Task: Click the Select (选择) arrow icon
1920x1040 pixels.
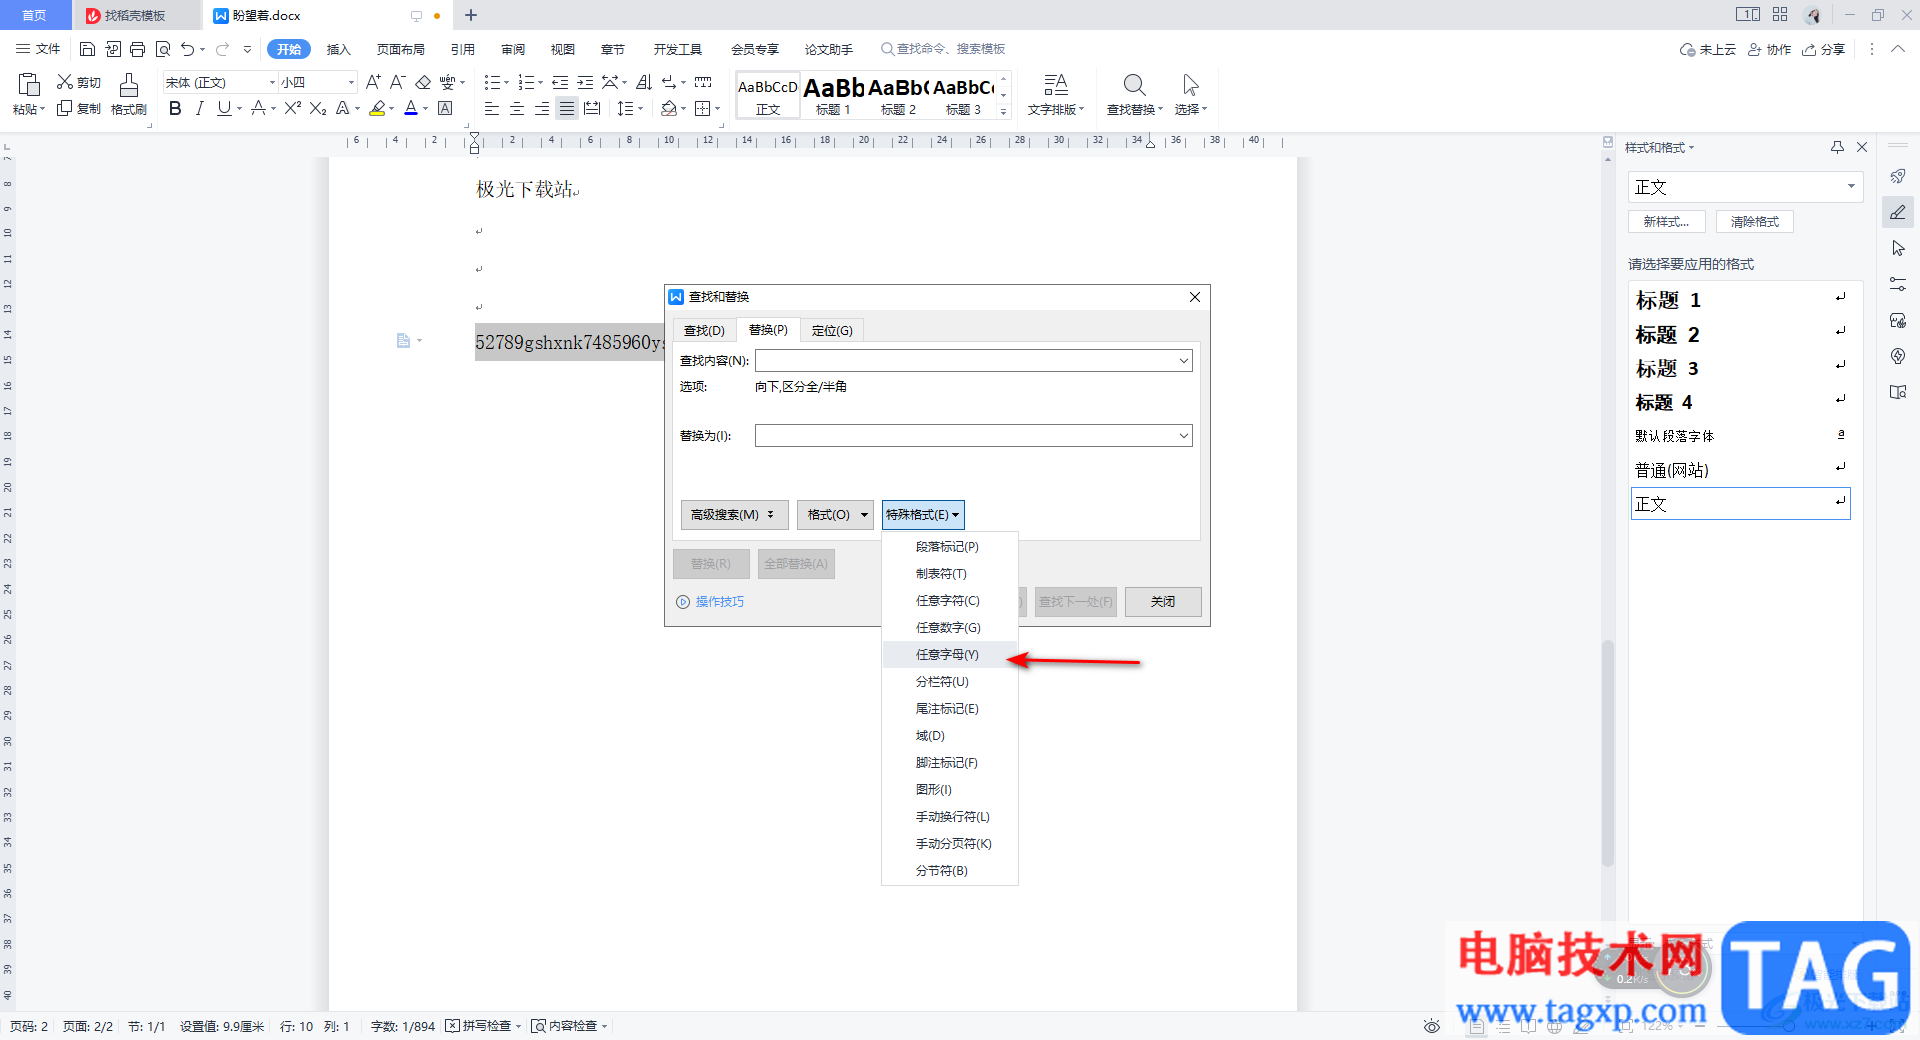Action: click(1190, 85)
